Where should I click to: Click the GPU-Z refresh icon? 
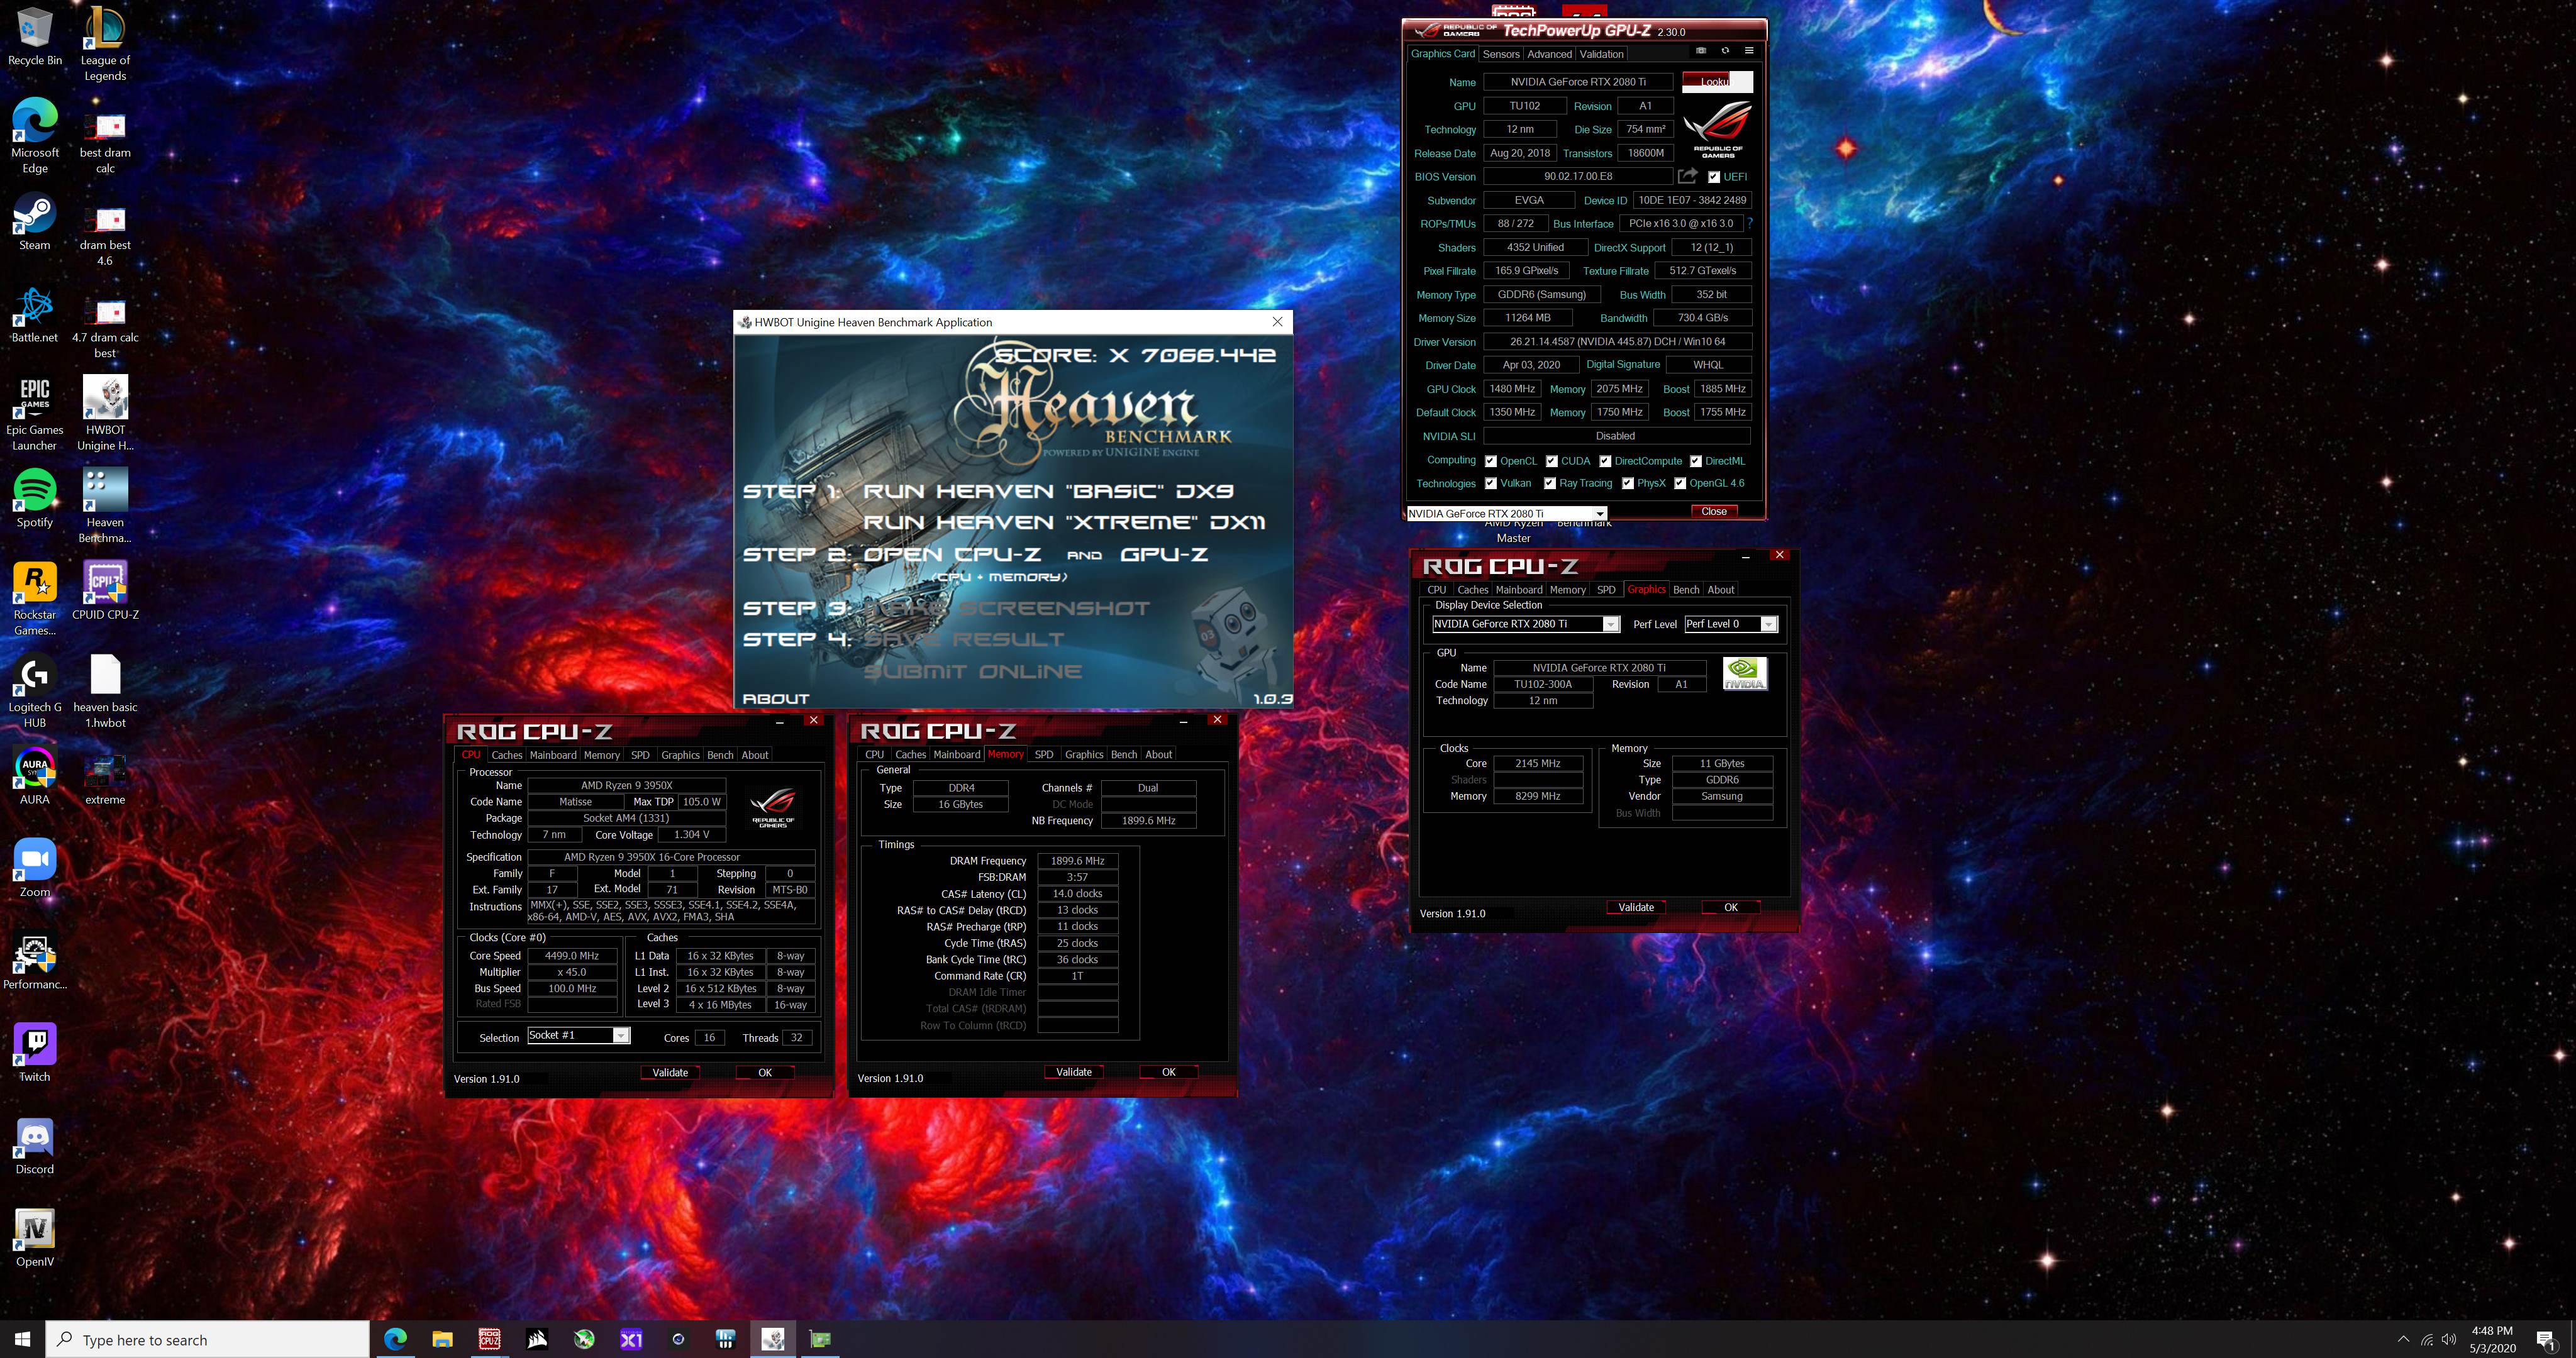pos(1725,51)
